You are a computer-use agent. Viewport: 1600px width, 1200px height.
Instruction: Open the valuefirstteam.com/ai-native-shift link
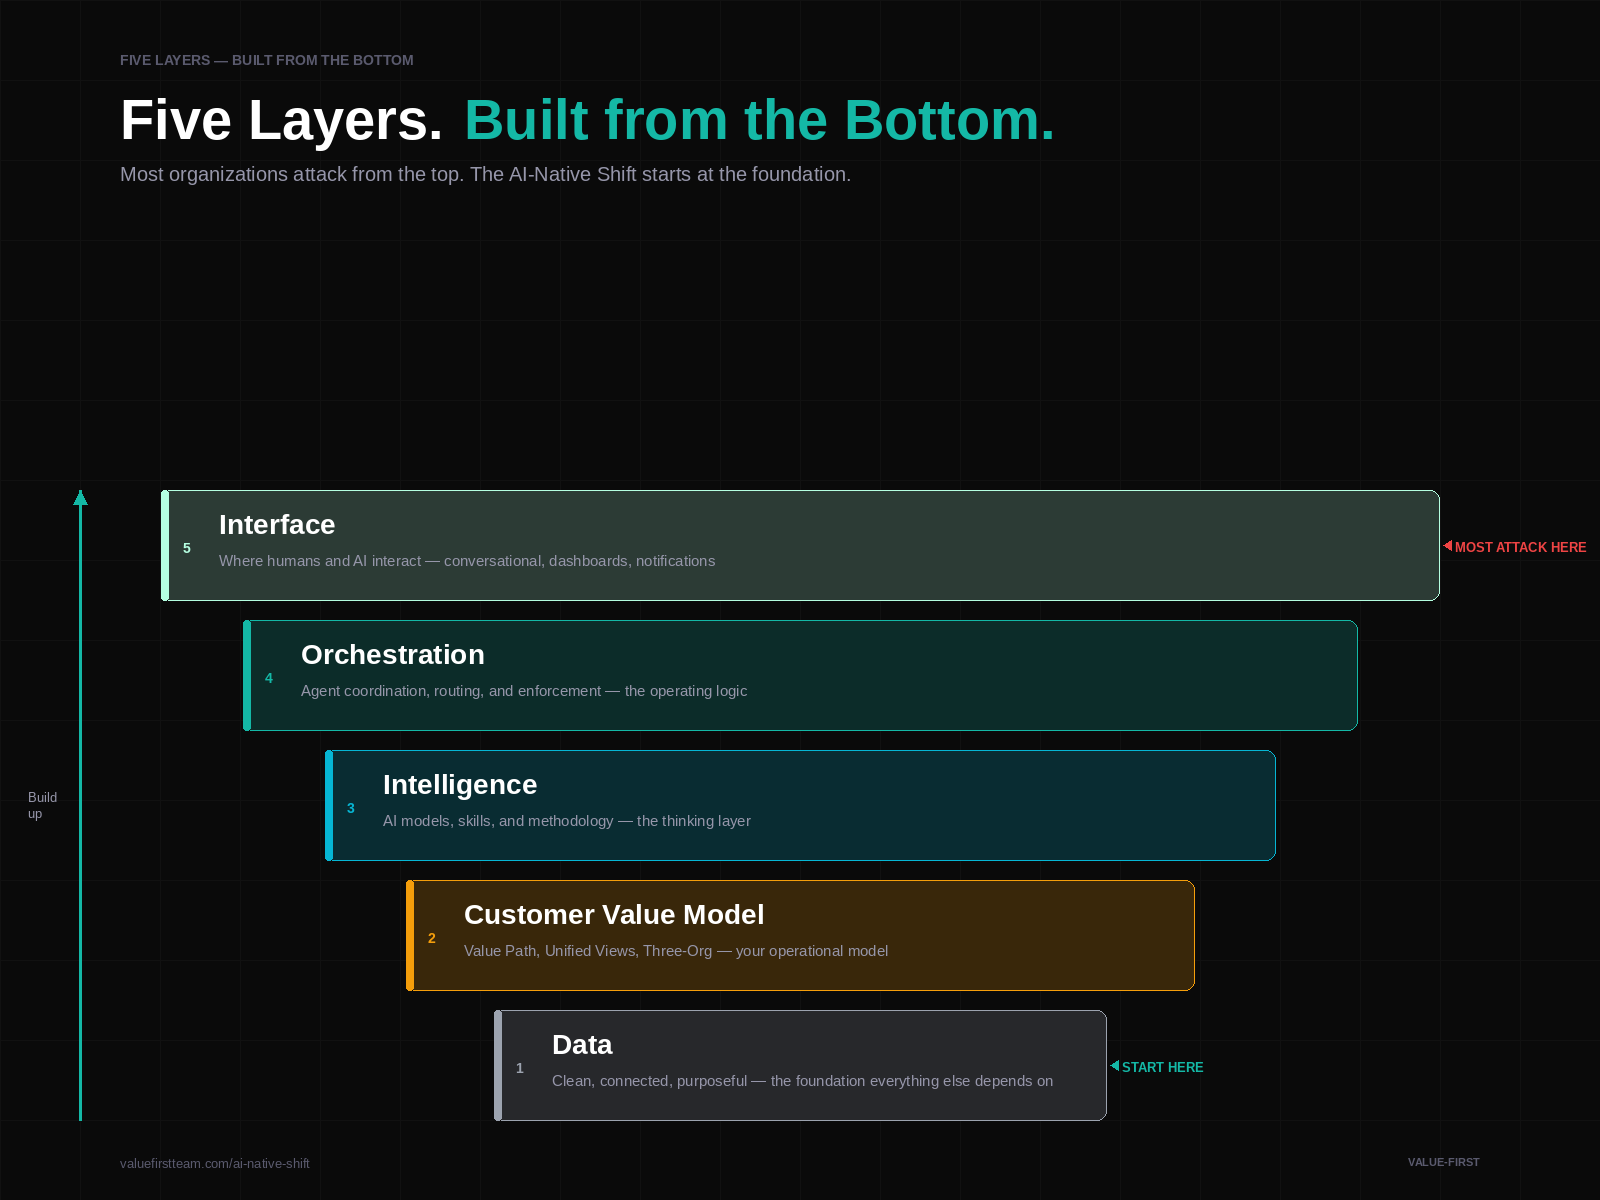(215, 1163)
